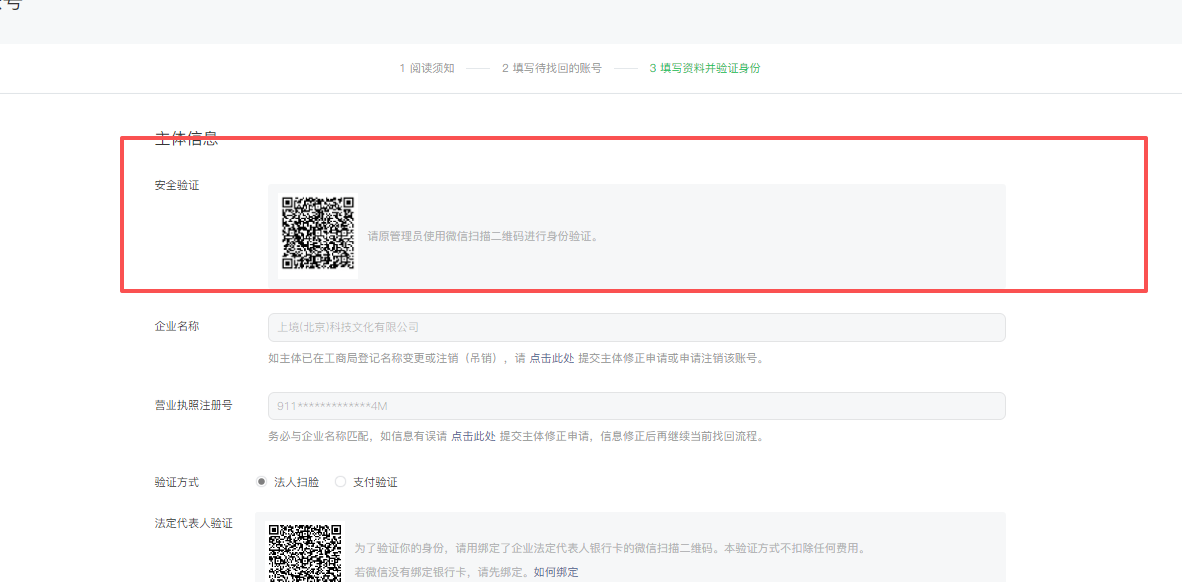This screenshot has width=1182, height=582.
Task: Select the 法人扫脸 verification option
Action: 288,482
